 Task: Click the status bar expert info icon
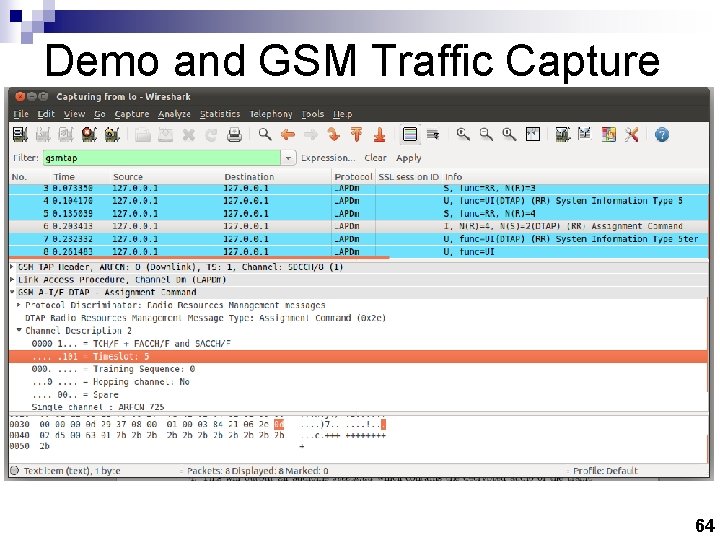pyautogui.click(x=15, y=471)
